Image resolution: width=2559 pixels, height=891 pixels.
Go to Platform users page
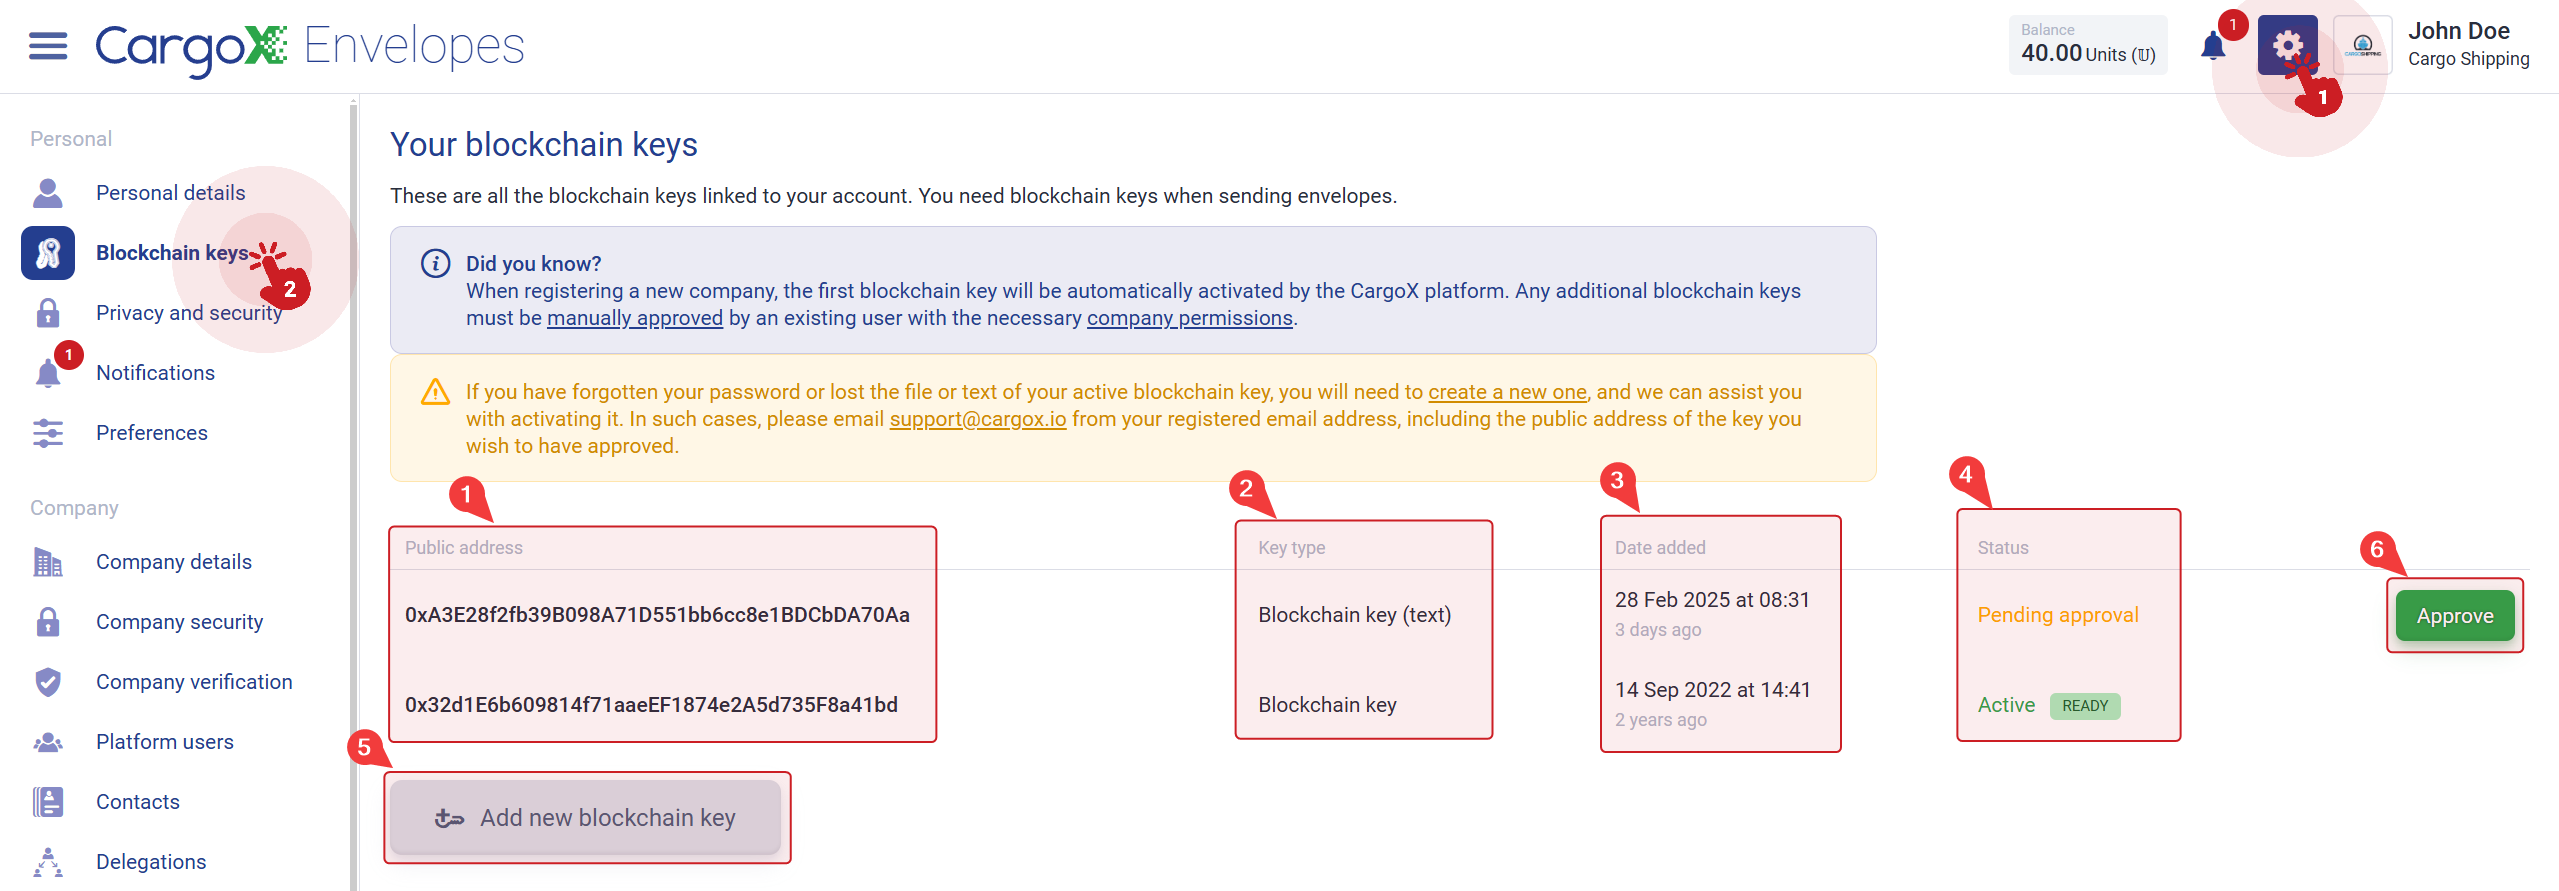[x=165, y=742]
